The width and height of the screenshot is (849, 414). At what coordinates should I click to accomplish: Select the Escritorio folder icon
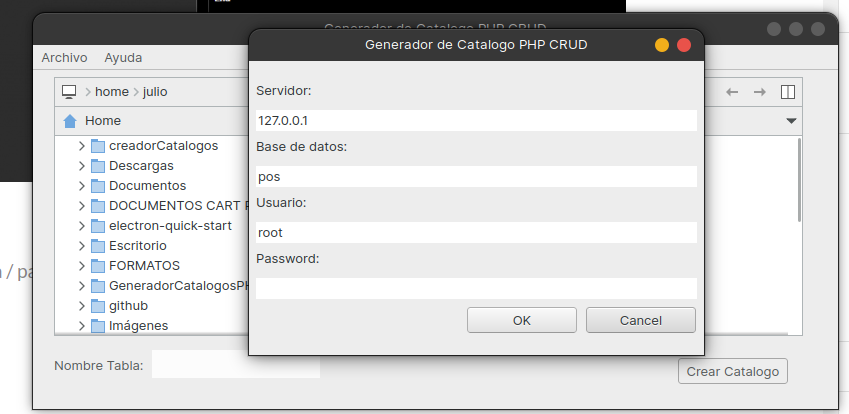click(98, 246)
